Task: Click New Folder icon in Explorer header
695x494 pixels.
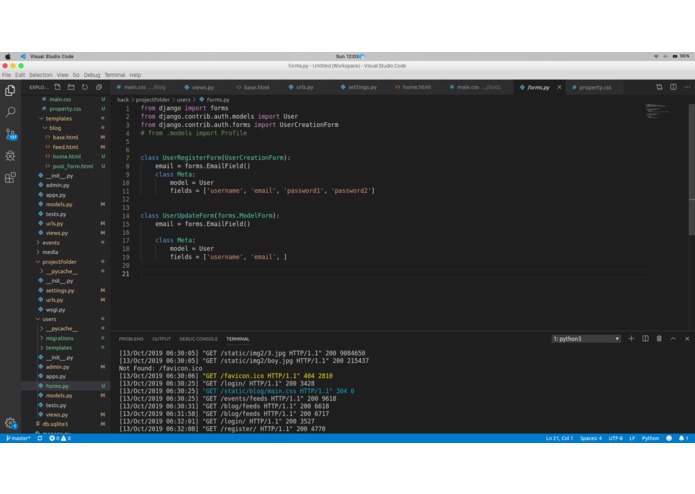Action: point(71,87)
